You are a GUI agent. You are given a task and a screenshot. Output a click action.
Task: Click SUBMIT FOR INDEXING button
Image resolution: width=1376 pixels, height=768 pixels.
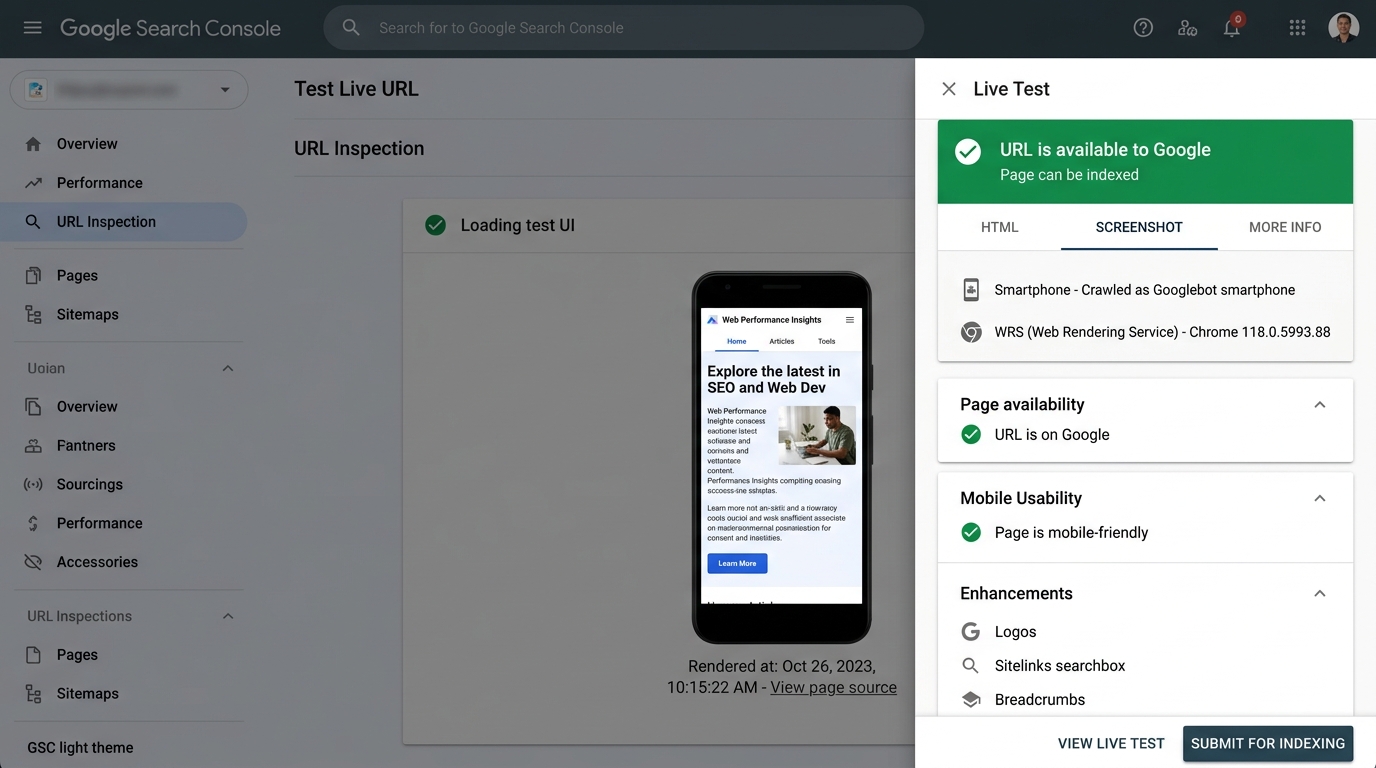pyautogui.click(x=1268, y=744)
